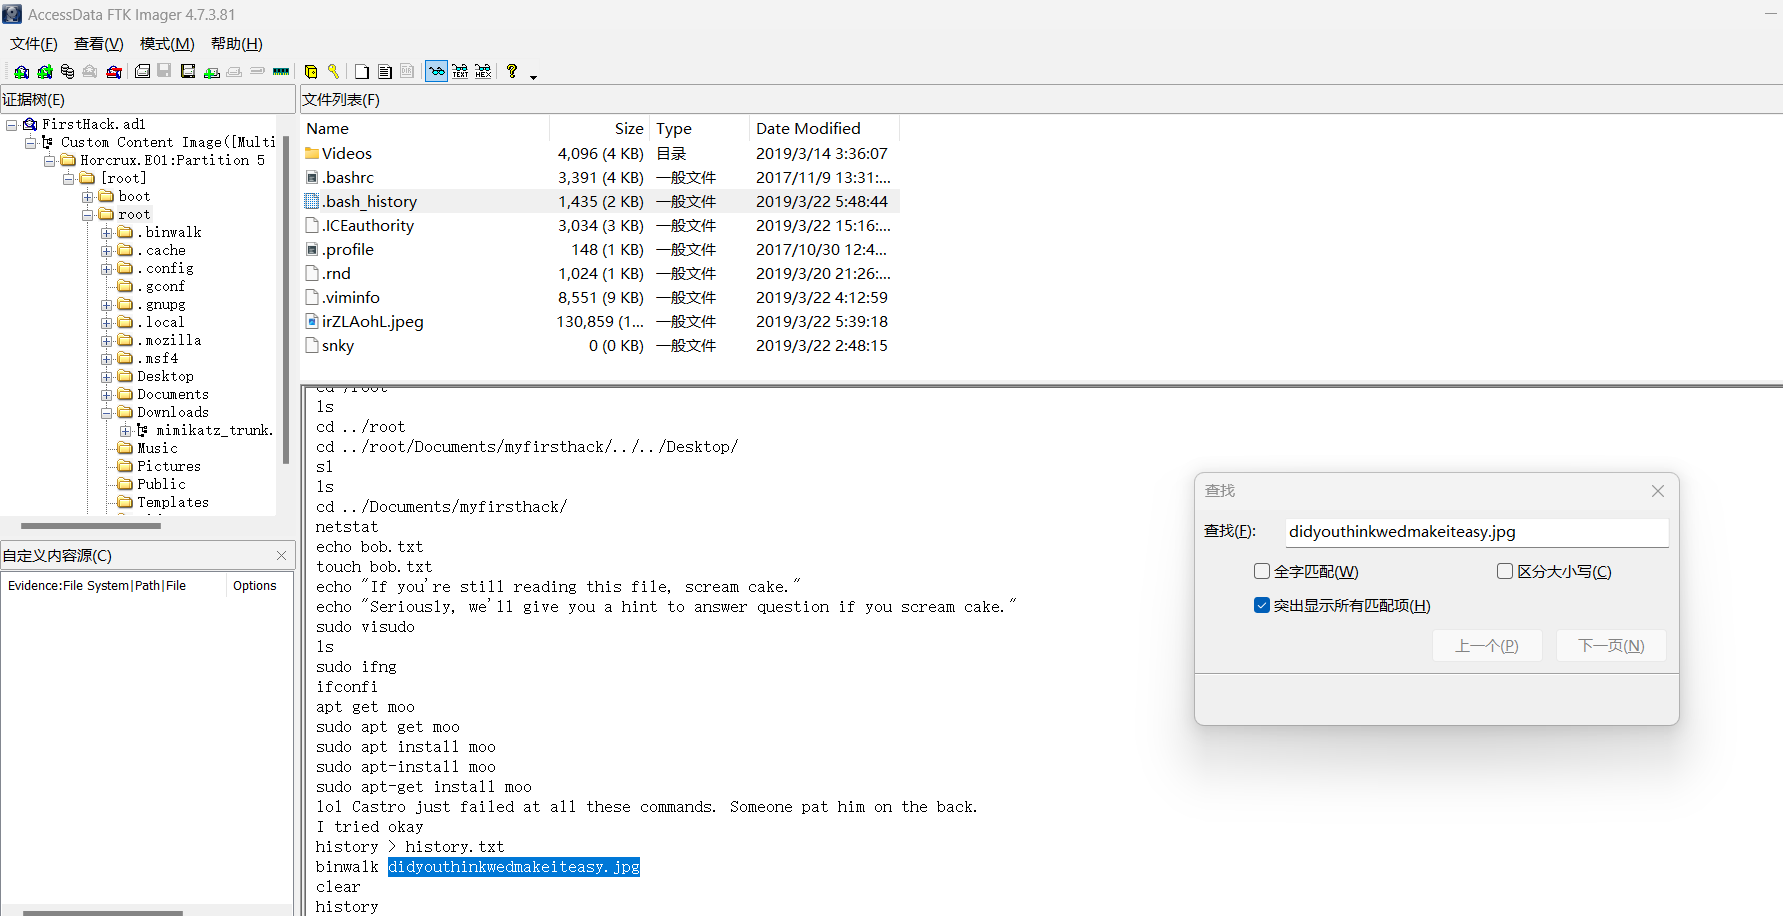Switch to automatic view mode glasses icon
Viewport: 1783px width, 916px height.
coord(436,71)
